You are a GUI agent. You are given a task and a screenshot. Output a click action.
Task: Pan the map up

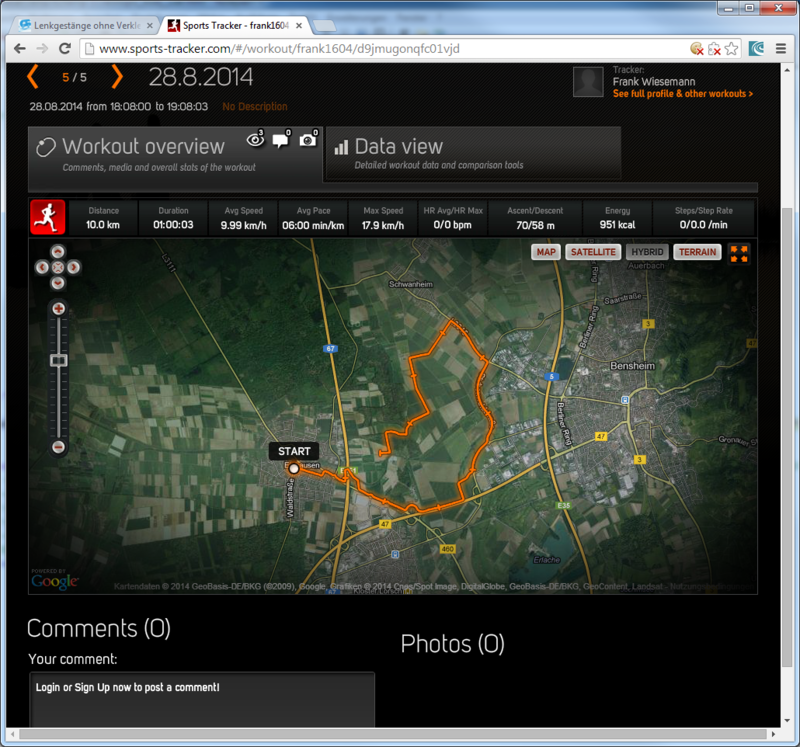pos(58,252)
